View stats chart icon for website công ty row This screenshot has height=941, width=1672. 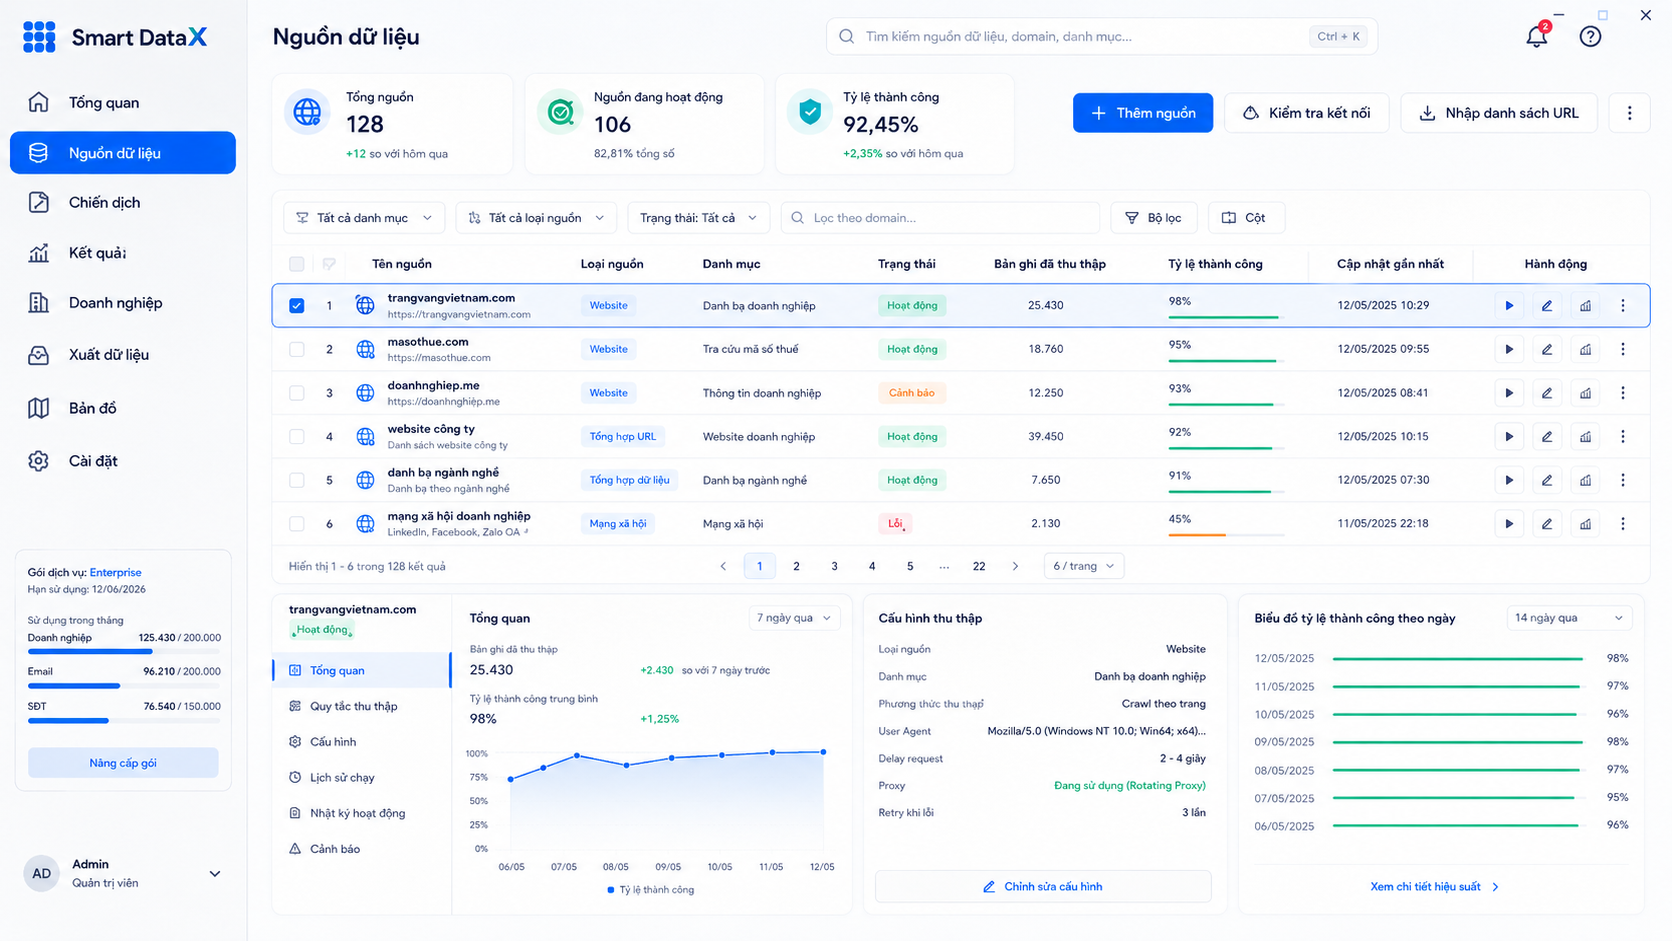pos(1585,437)
